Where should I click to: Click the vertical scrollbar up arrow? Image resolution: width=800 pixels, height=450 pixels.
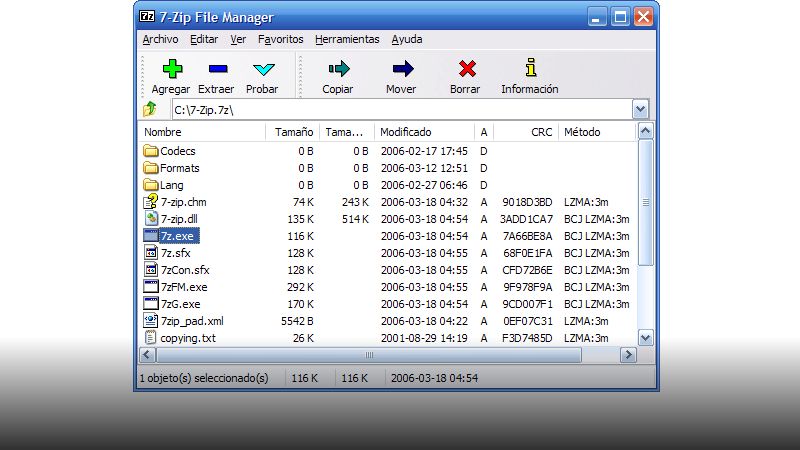click(x=645, y=131)
